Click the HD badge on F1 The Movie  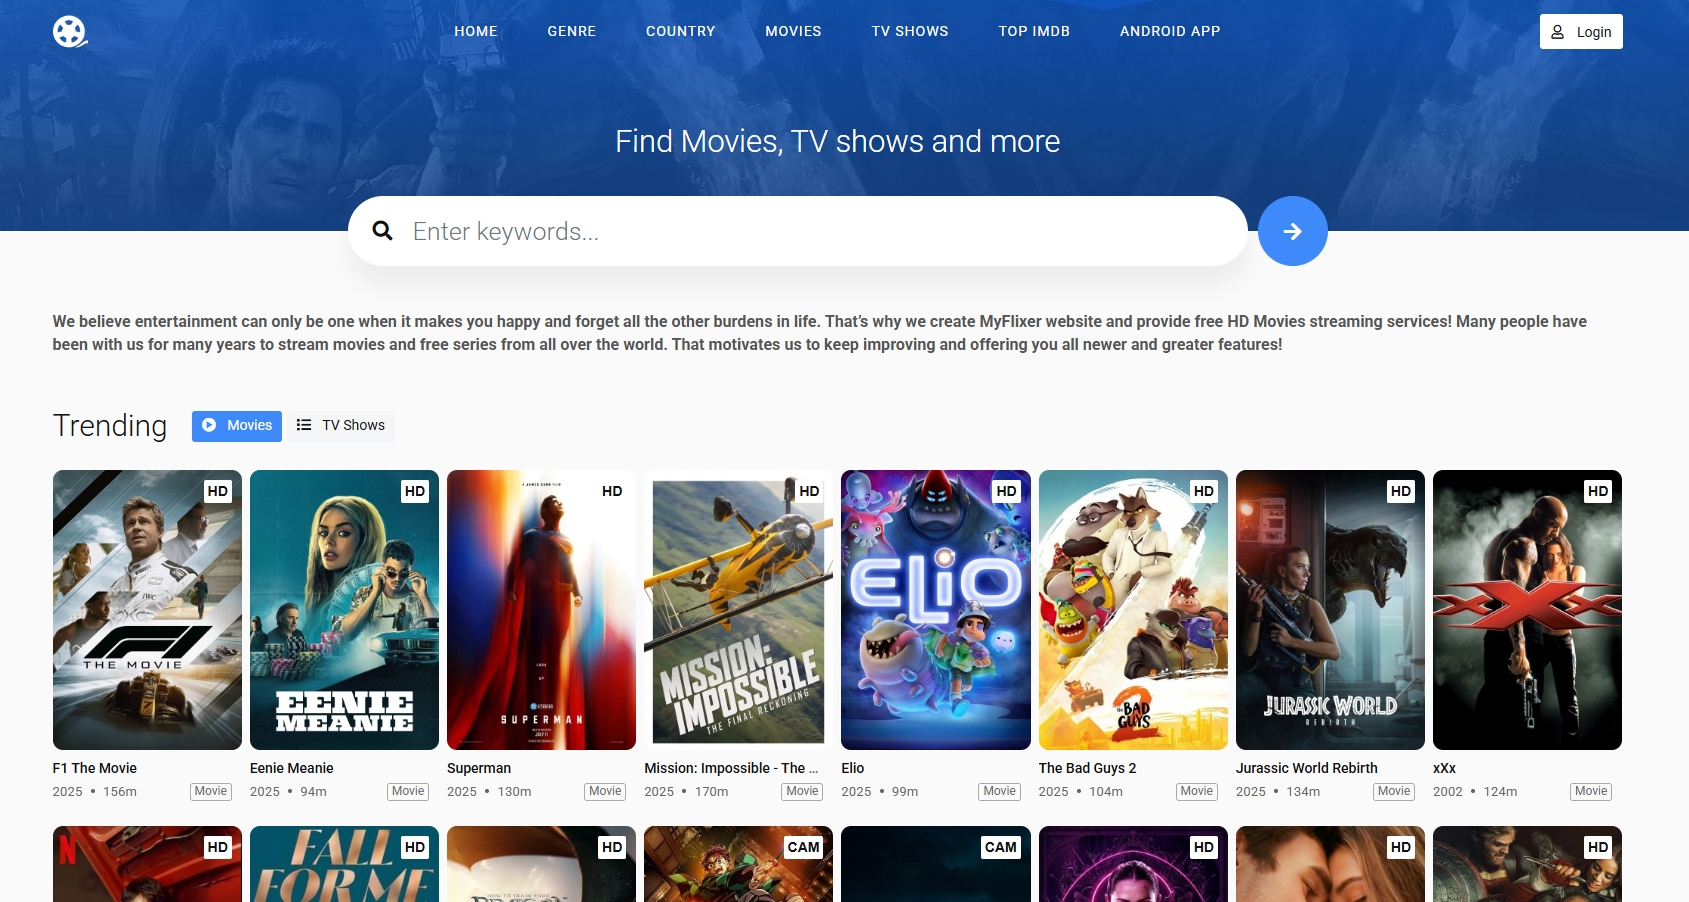pos(217,491)
